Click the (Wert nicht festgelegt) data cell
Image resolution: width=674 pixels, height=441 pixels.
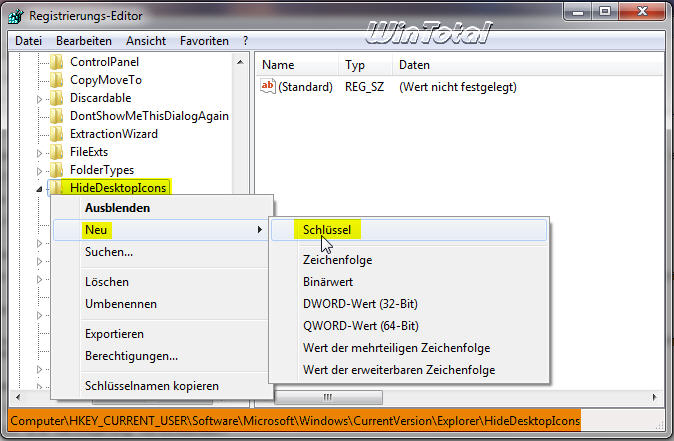coord(458,87)
